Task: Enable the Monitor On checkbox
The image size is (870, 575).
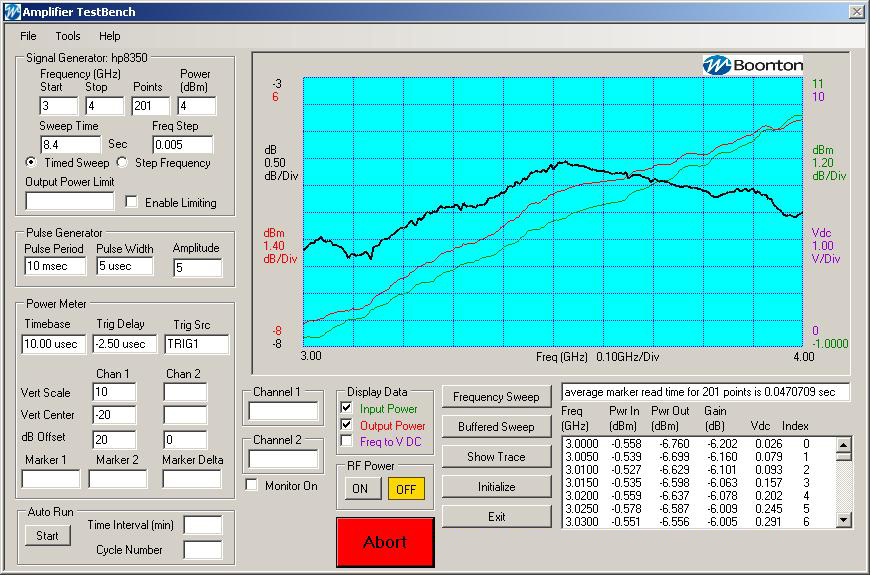Action: coord(252,486)
